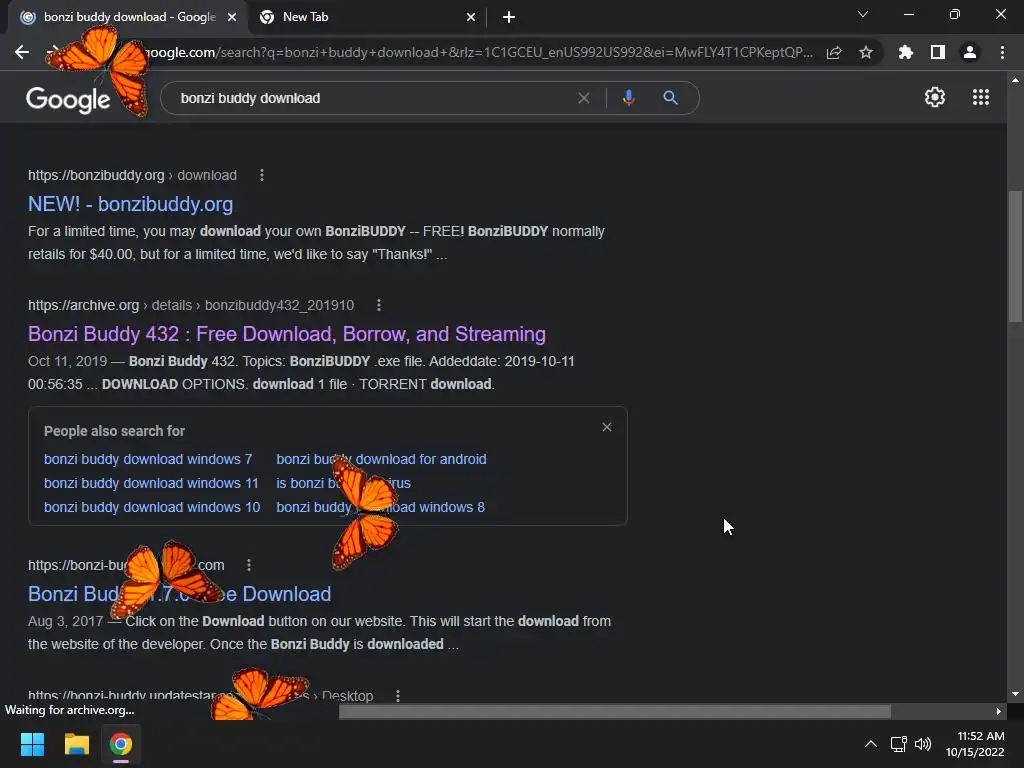
Task: Click the horizontal scrollbar thumb
Action: (615, 712)
